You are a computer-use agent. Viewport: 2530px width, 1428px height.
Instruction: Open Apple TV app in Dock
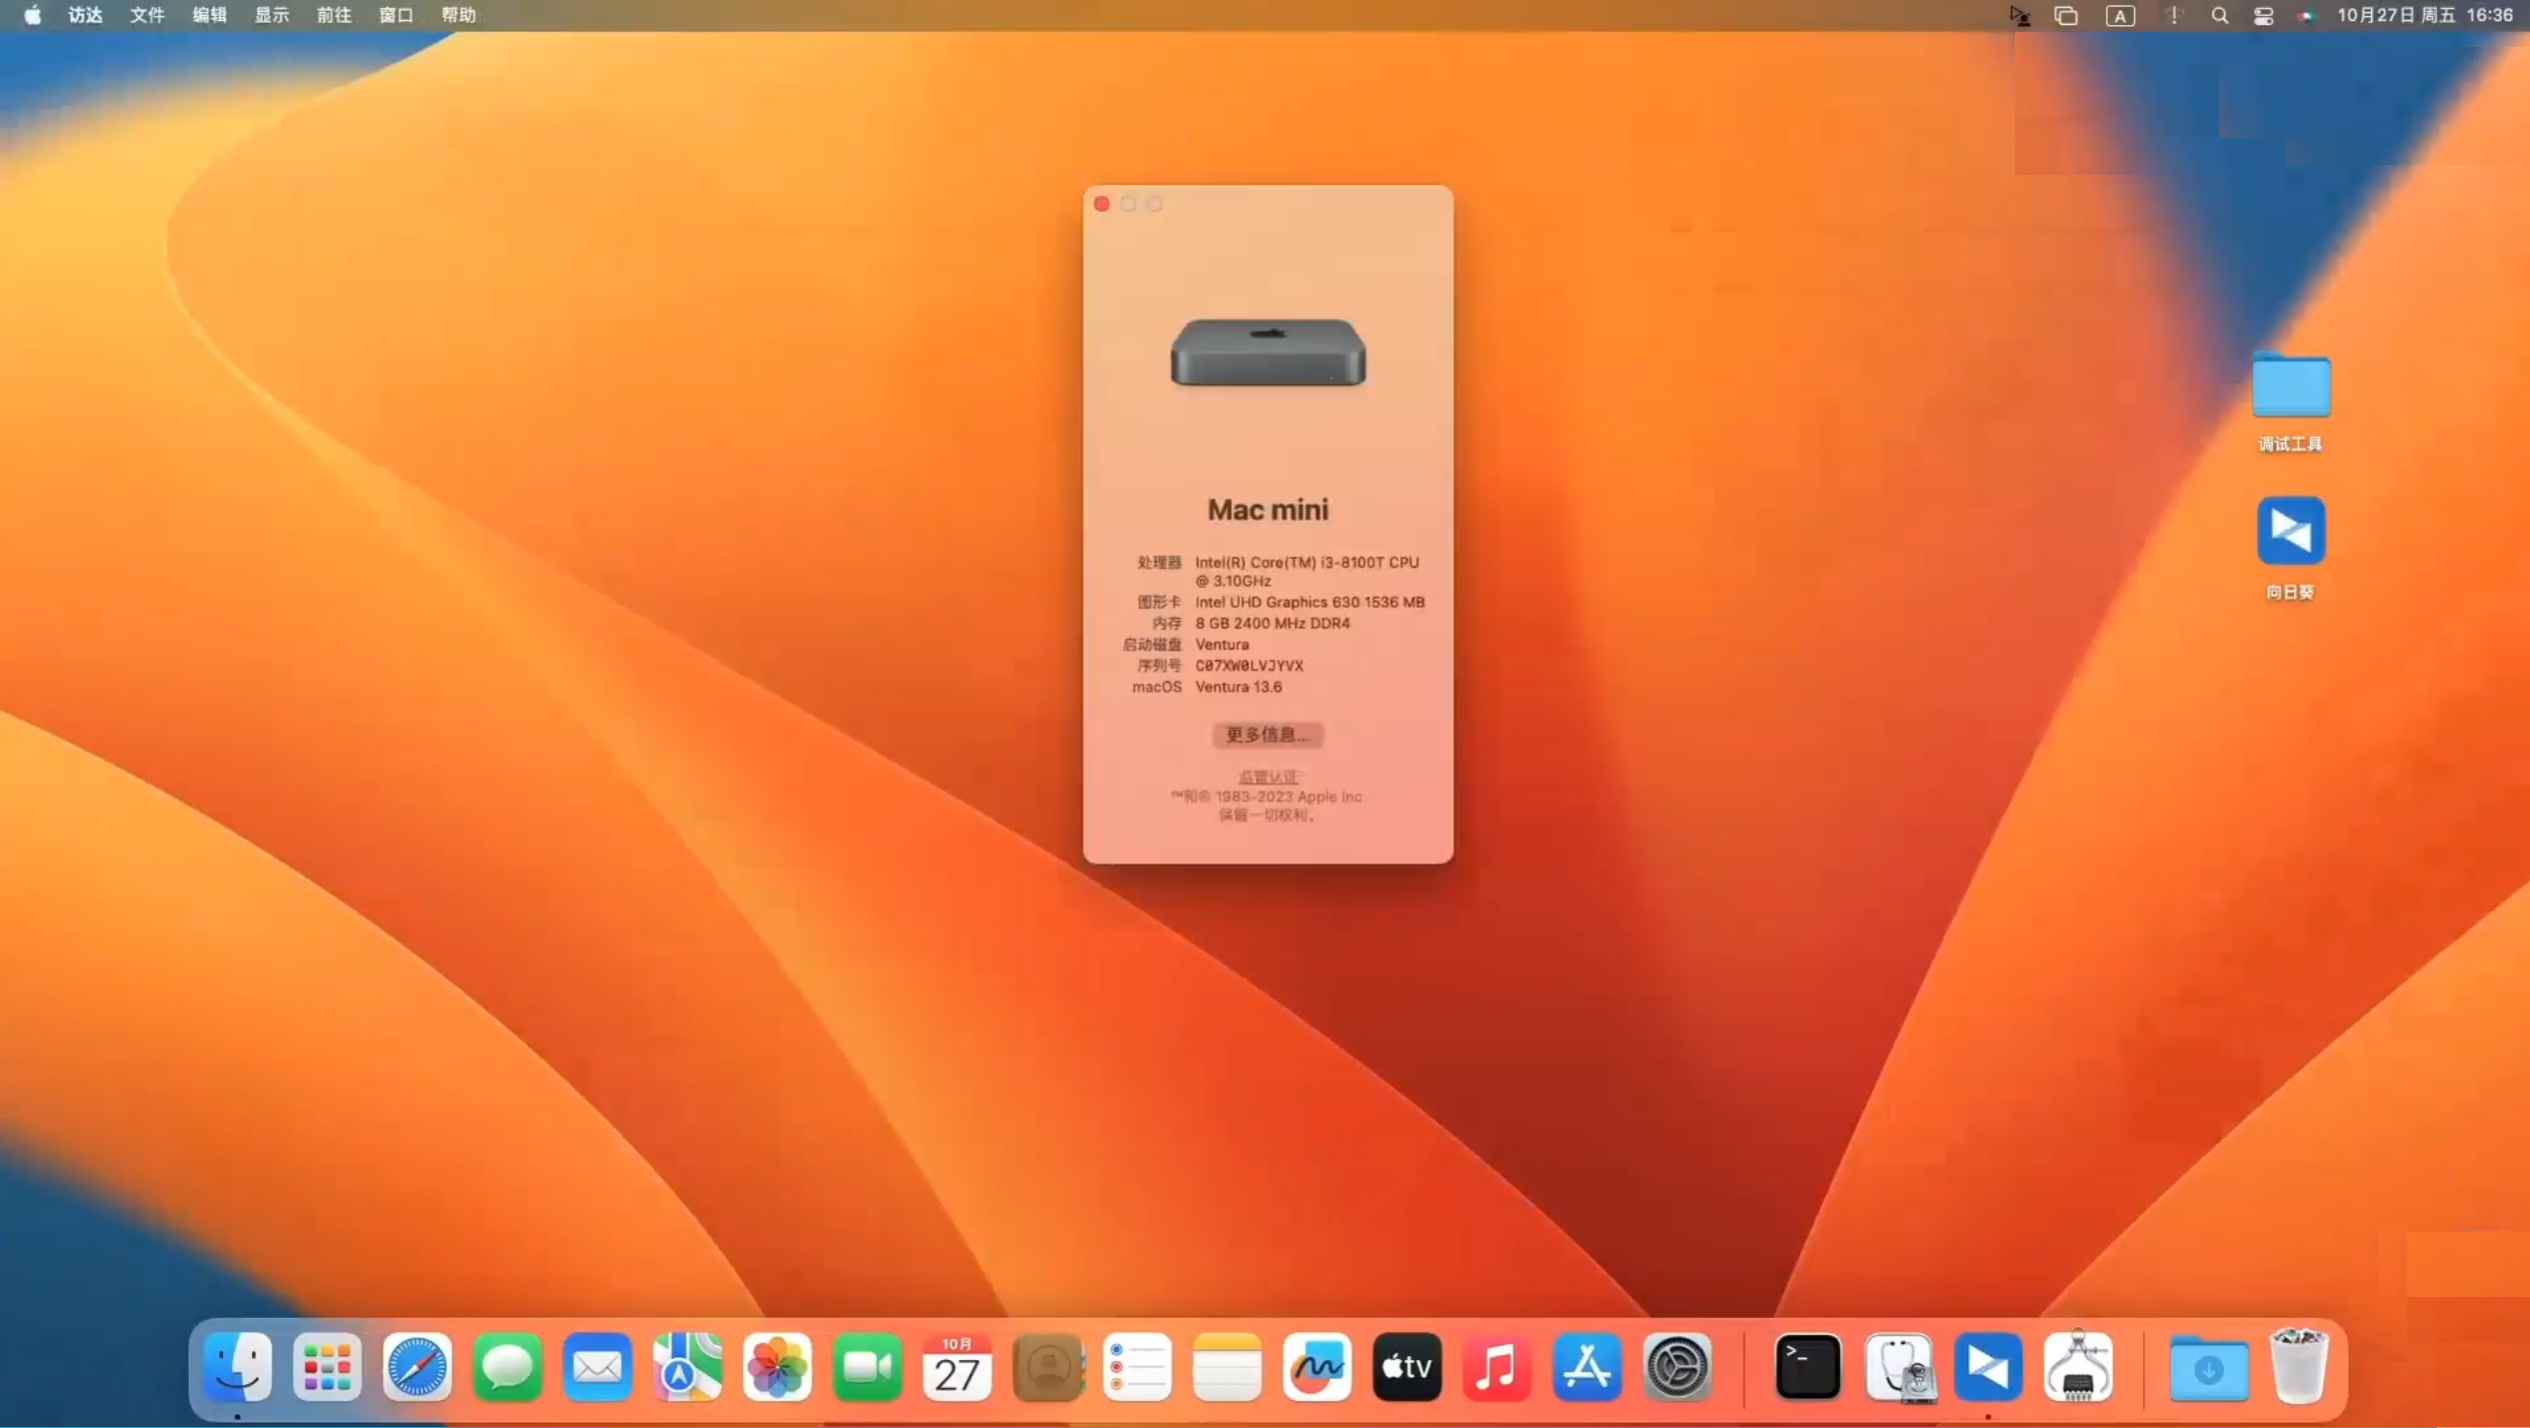(x=1407, y=1366)
